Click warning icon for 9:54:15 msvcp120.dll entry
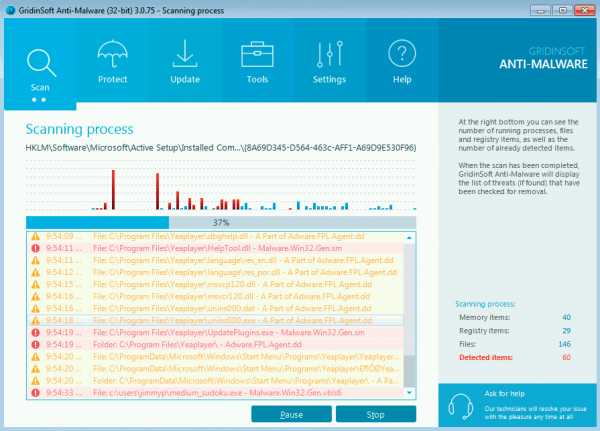Viewport: 600px width, 431px height. [x=36, y=284]
